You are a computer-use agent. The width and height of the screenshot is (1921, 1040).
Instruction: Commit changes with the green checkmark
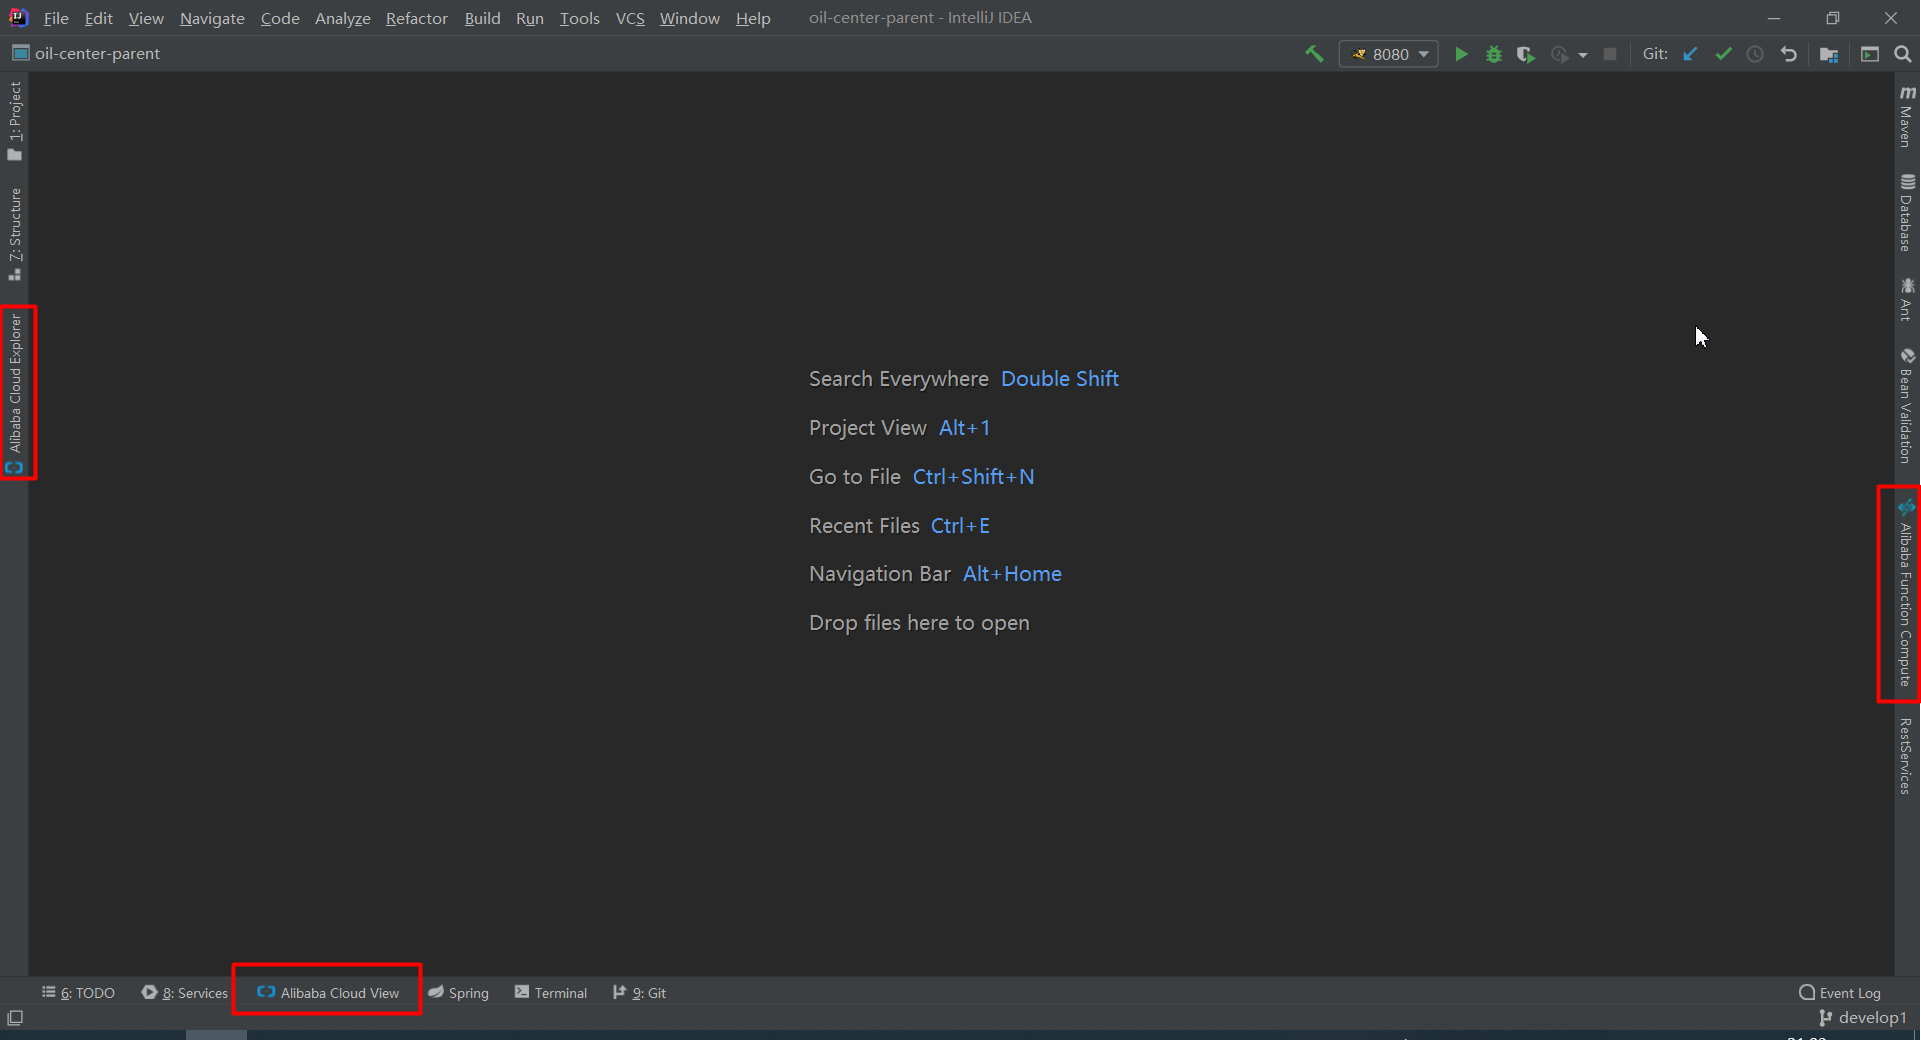point(1723,54)
